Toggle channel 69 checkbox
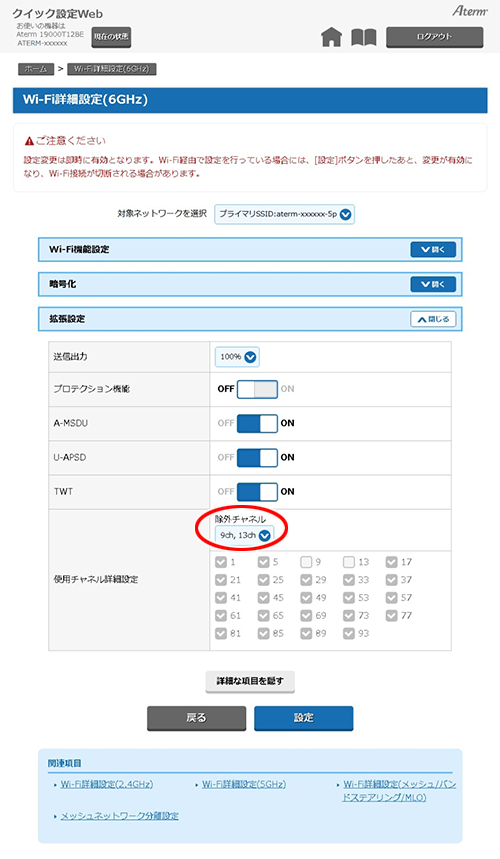The image size is (500, 859). coord(306,616)
